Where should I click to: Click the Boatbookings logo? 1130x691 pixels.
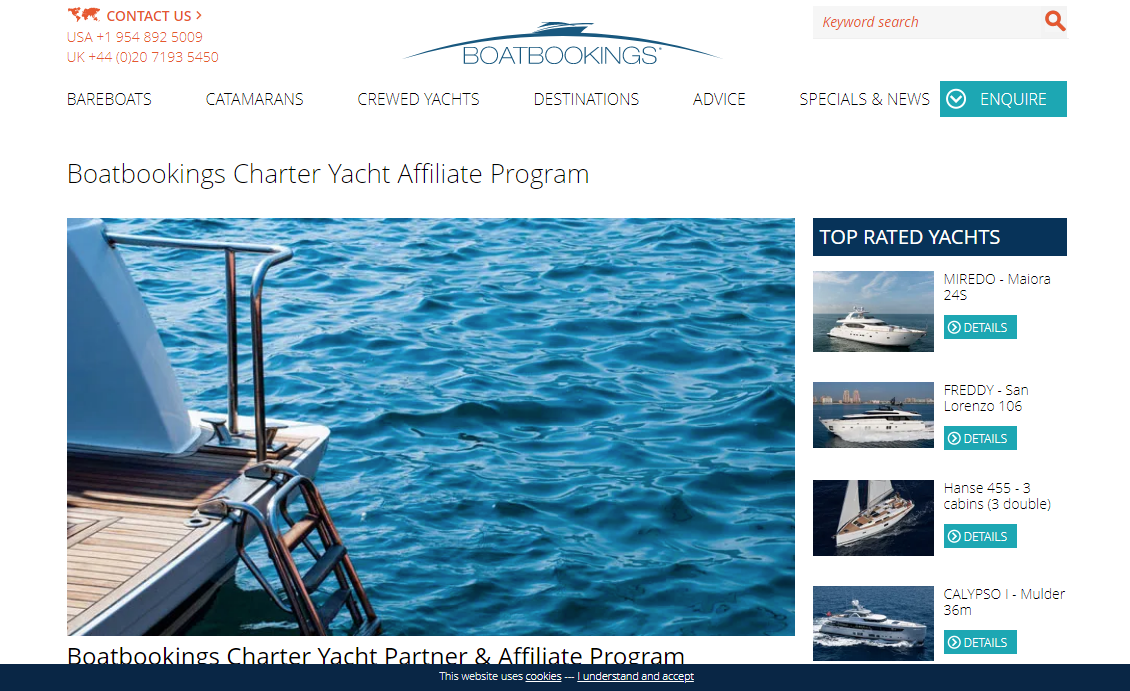click(x=561, y=44)
